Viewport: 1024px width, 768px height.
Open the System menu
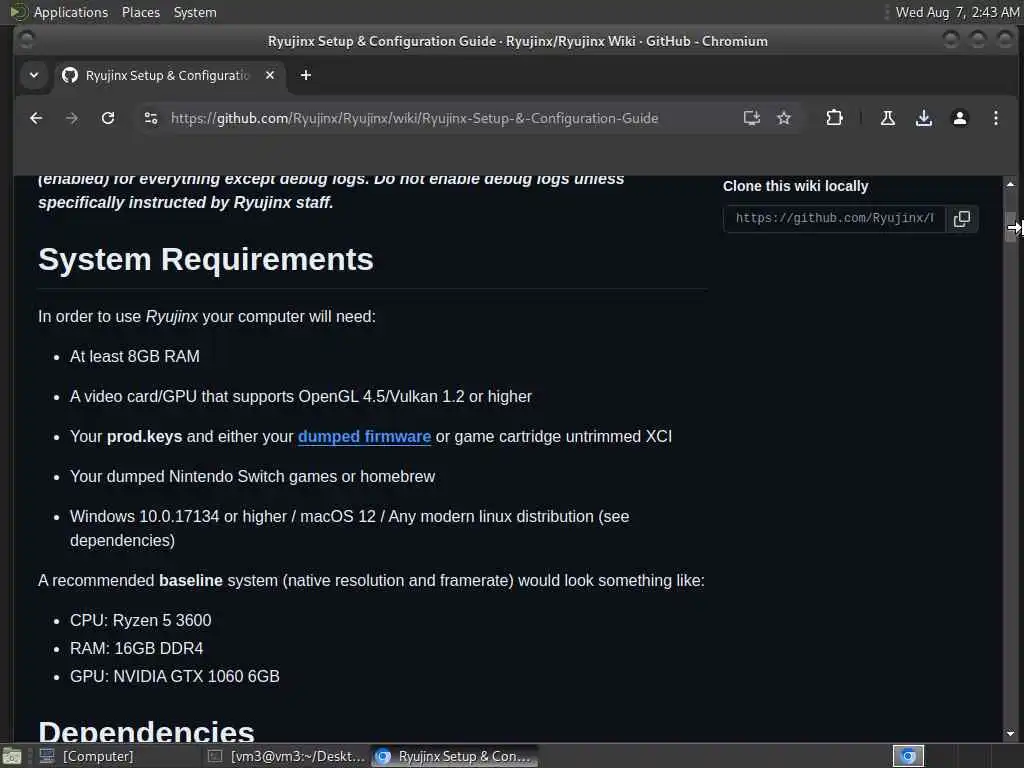click(195, 12)
